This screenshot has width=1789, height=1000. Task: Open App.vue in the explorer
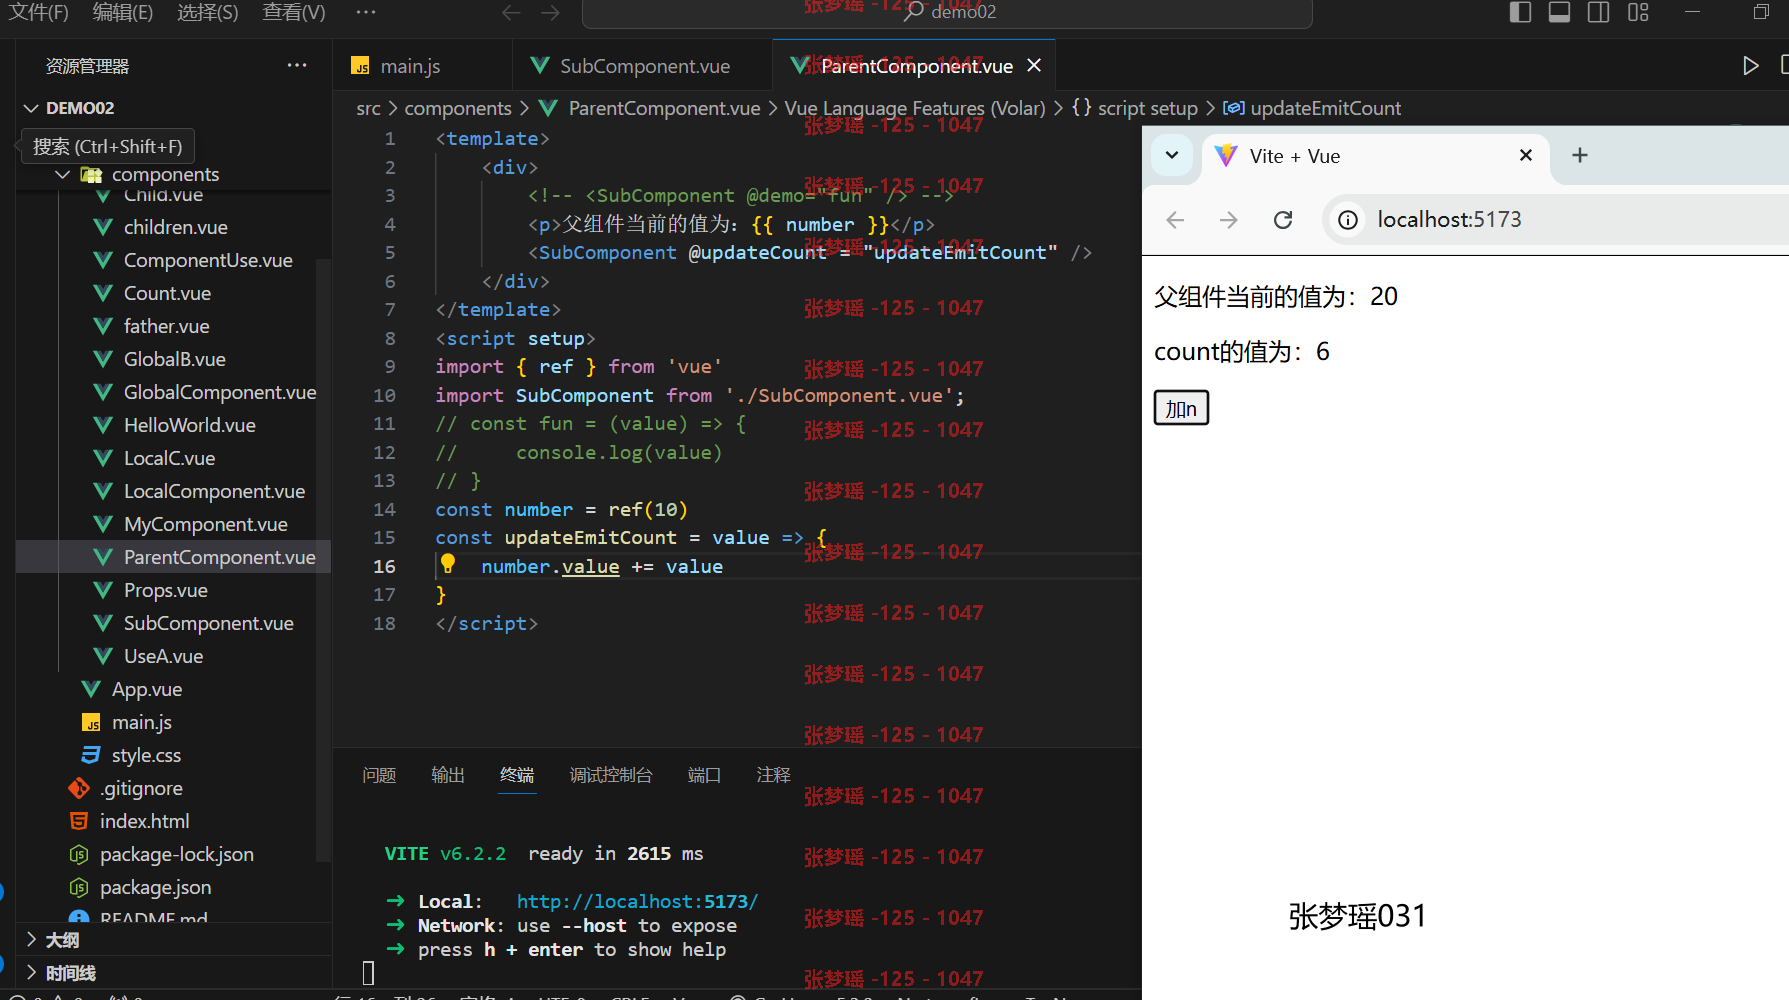tap(146, 689)
